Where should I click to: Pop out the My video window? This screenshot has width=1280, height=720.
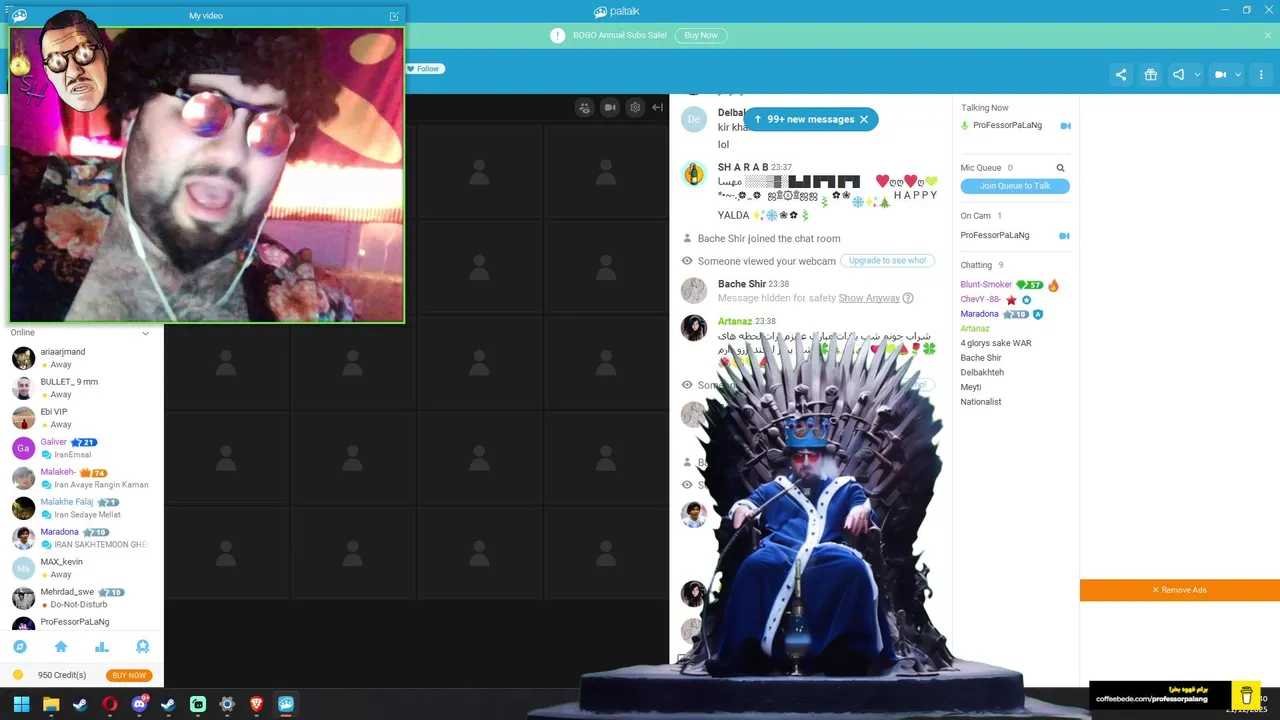click(x=394, y=16)
